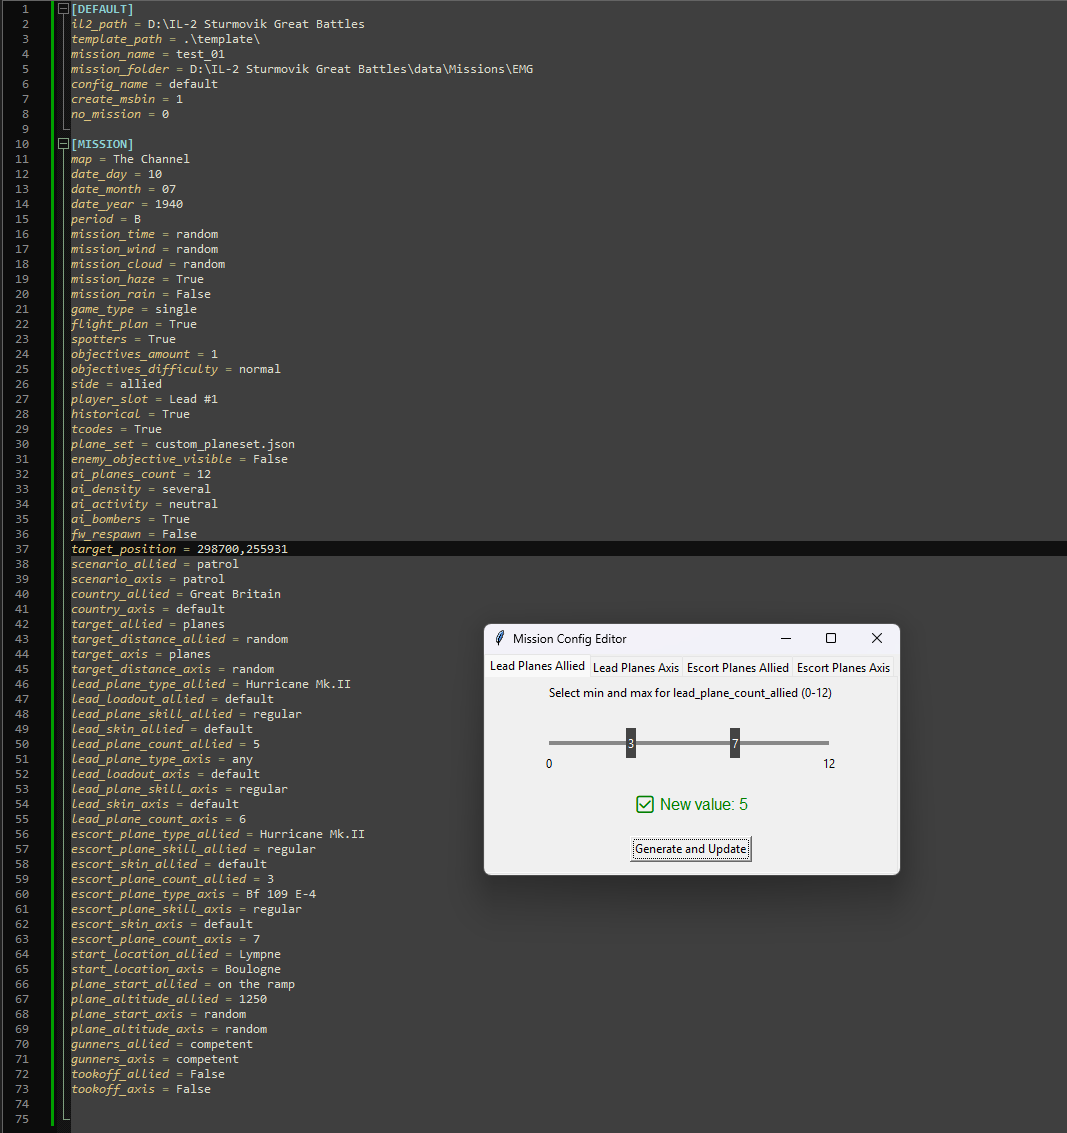Collapse the [MISSION] section fold marker
Screen dimensions: 1067x1133
[x=63, y=144]
